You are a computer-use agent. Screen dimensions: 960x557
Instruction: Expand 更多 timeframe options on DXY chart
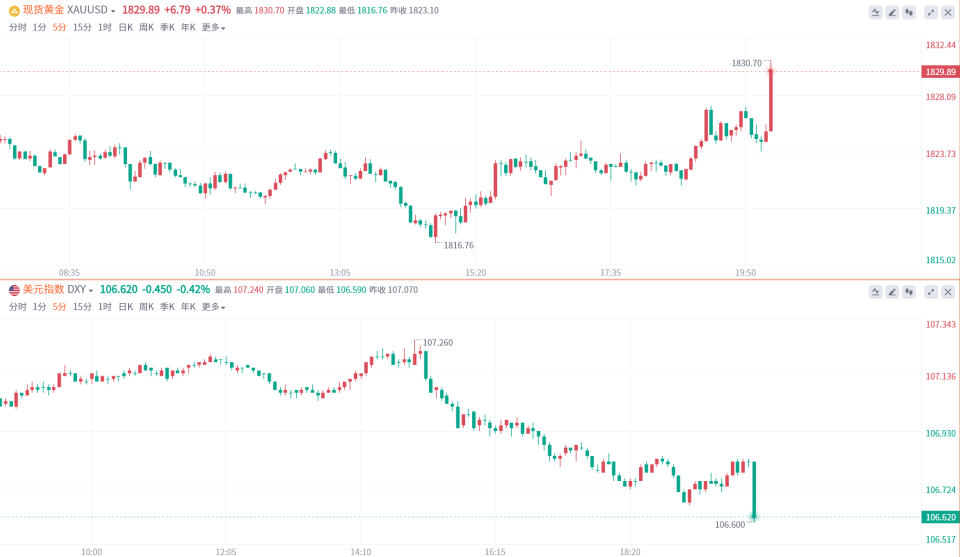coord(213,307)
